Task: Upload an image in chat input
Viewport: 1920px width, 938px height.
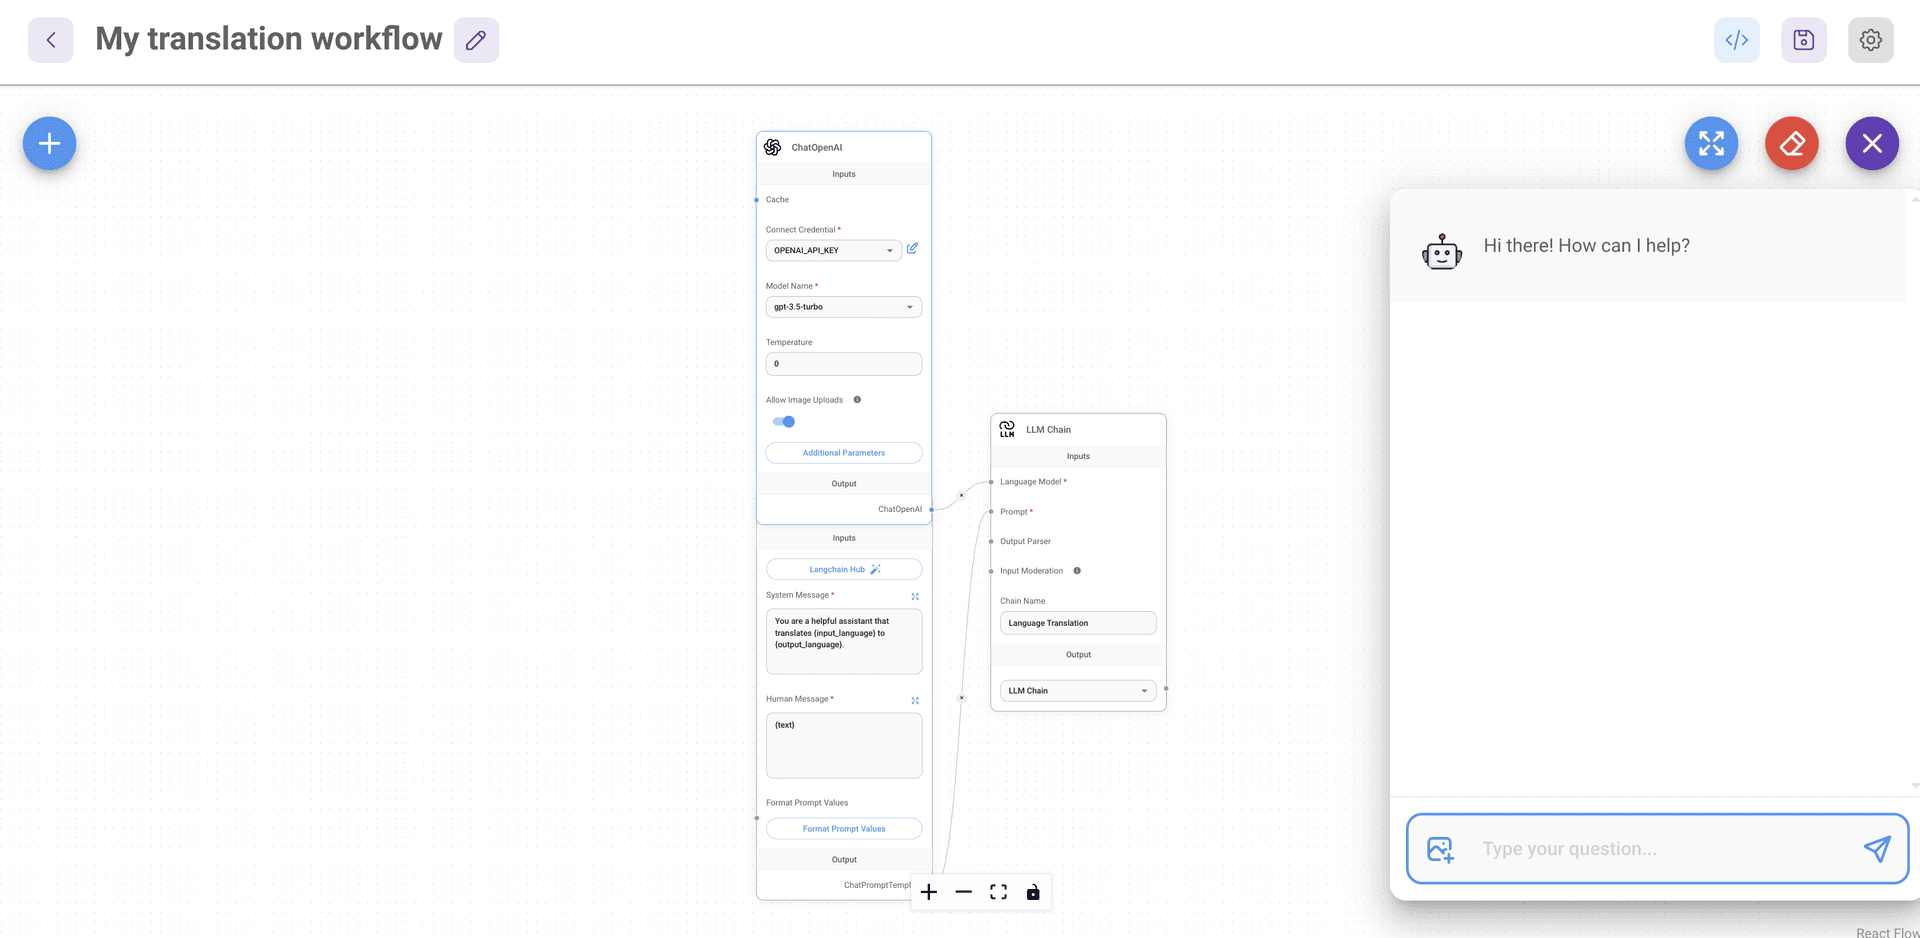Action: point(1440,849)
